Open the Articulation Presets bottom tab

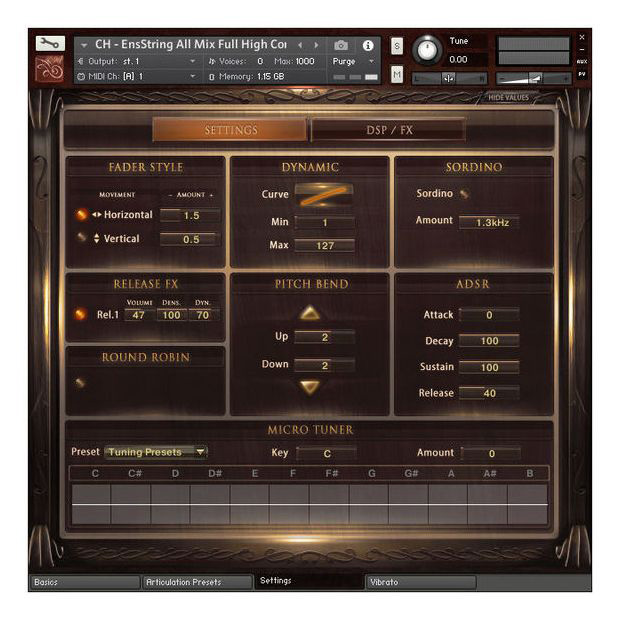[x=197, y=582]
